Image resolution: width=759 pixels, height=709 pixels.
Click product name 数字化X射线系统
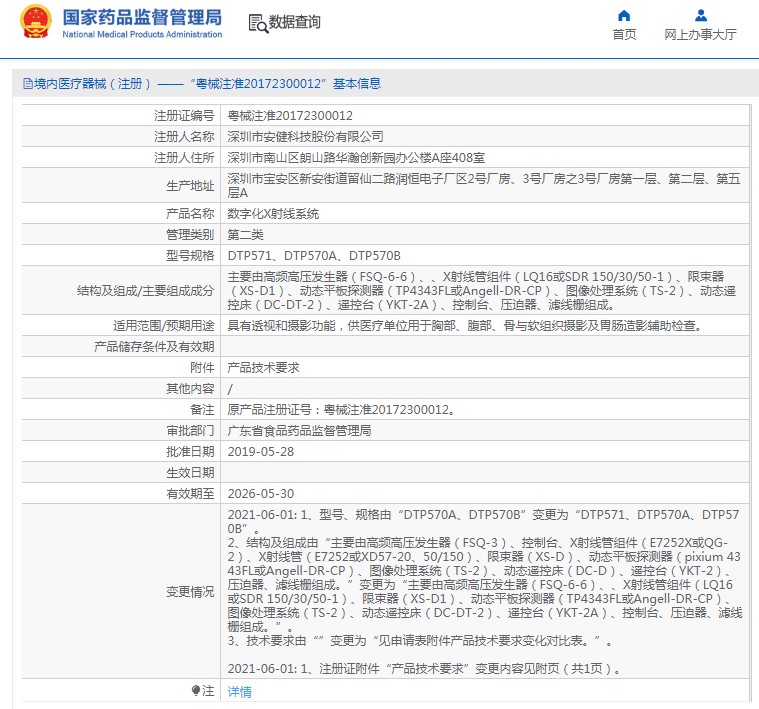click(274, 214)
